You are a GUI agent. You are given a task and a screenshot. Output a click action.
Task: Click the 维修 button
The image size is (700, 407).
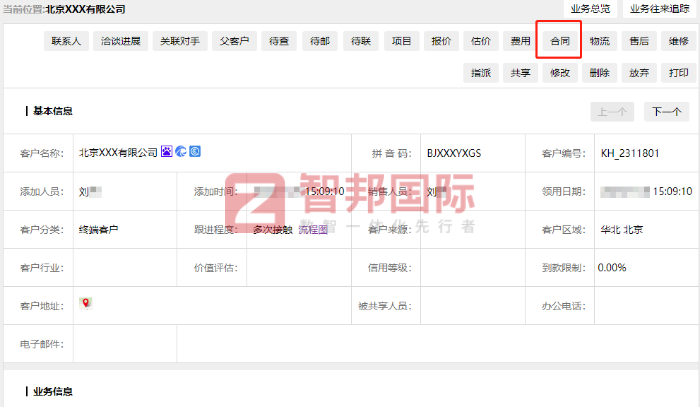pyautogui.click(x=679, y=41)
